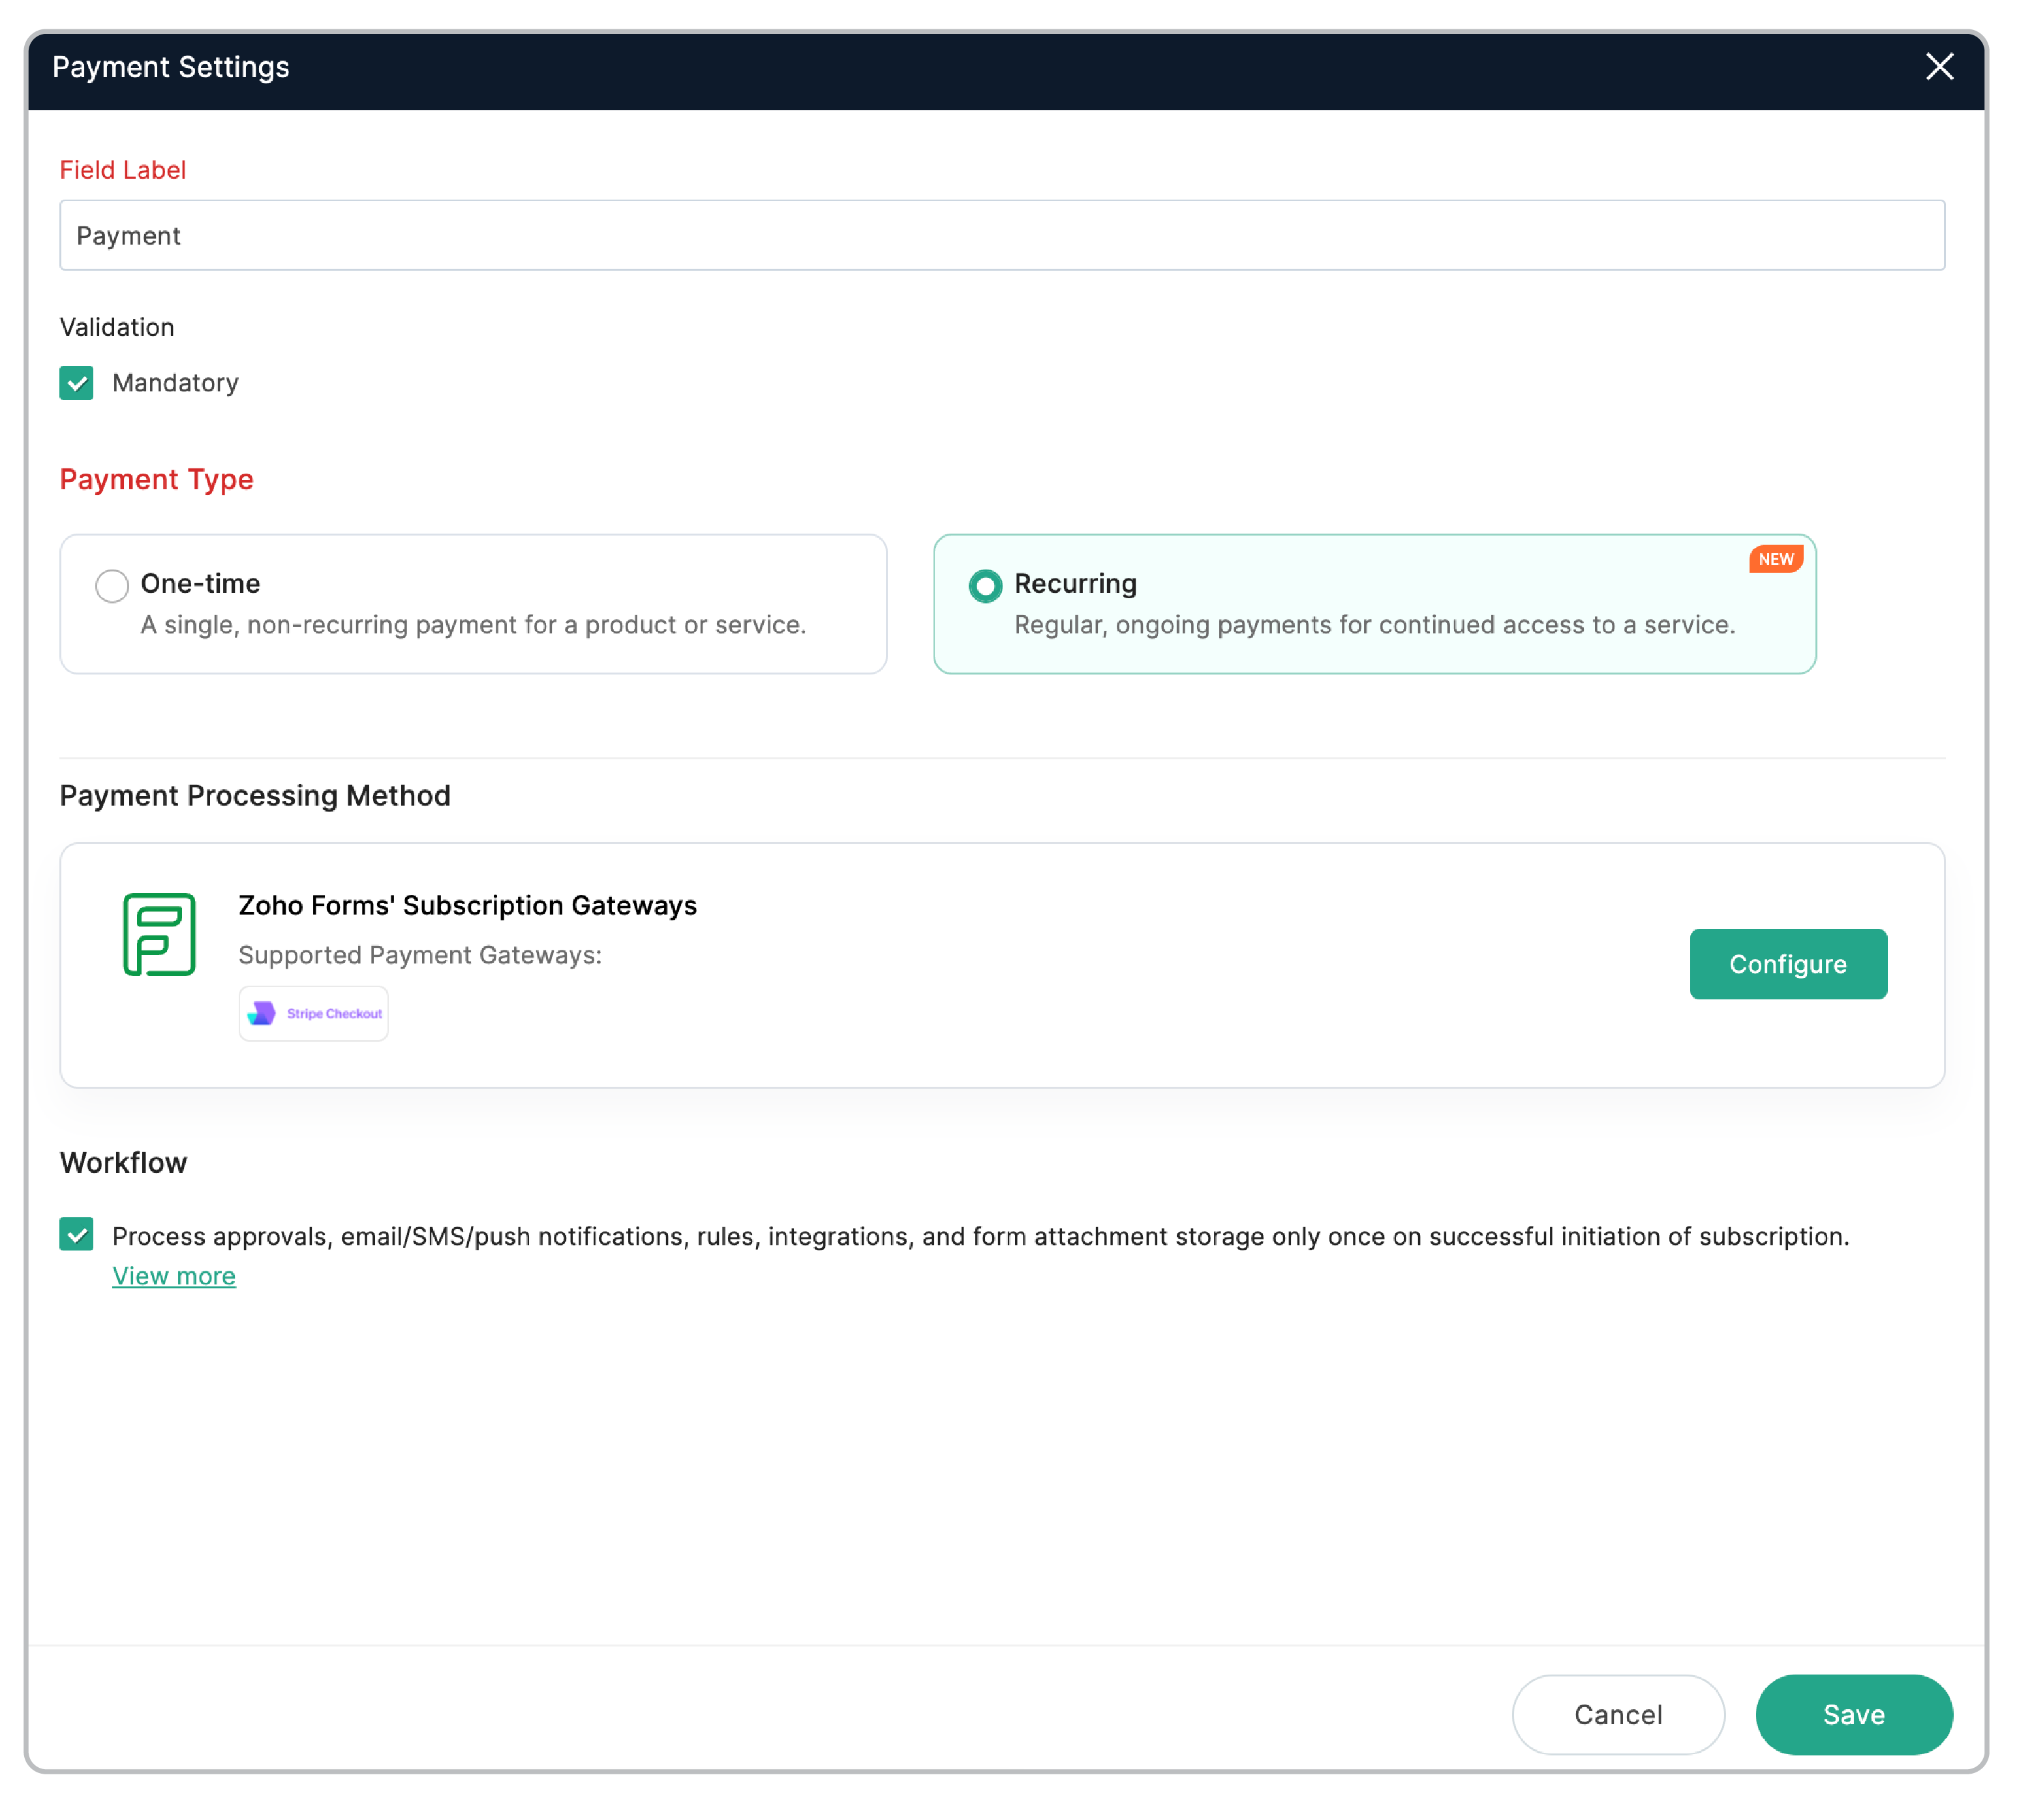
Task: Select the One-time radio button
Action: pyautogui.click(x=112, y=585)
